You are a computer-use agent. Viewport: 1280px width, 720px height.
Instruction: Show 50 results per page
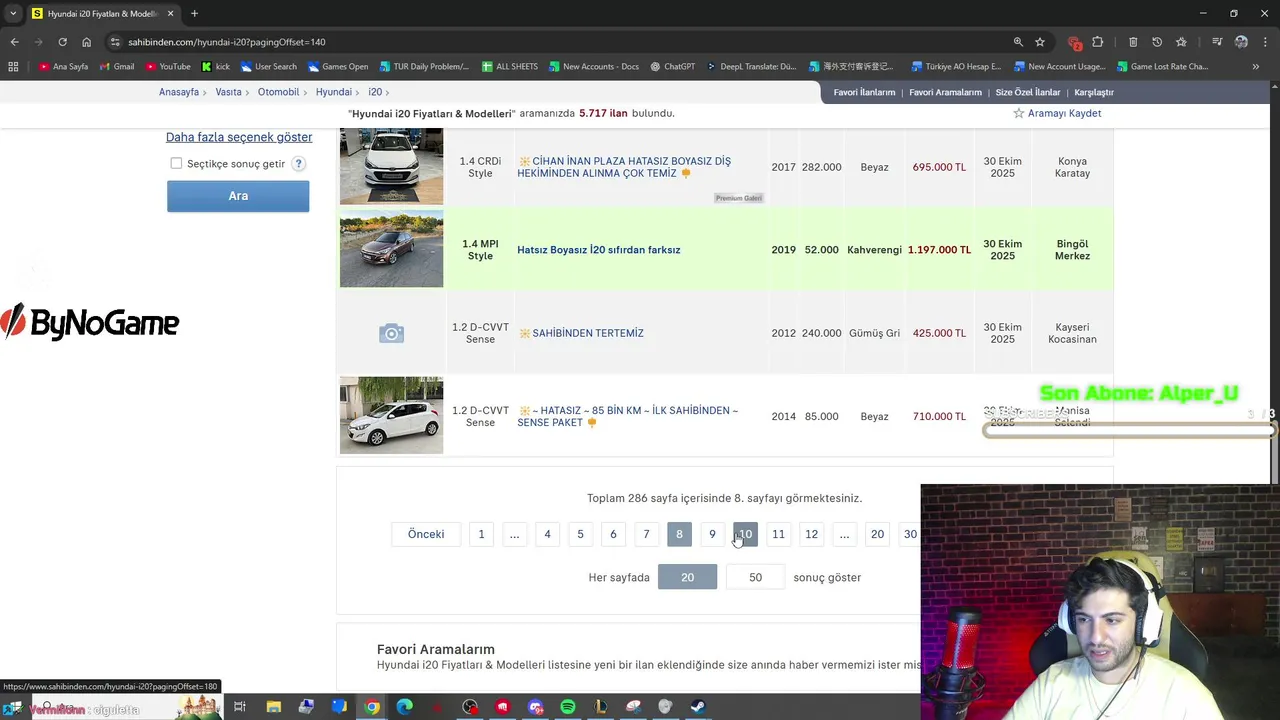tap(755, 577)
